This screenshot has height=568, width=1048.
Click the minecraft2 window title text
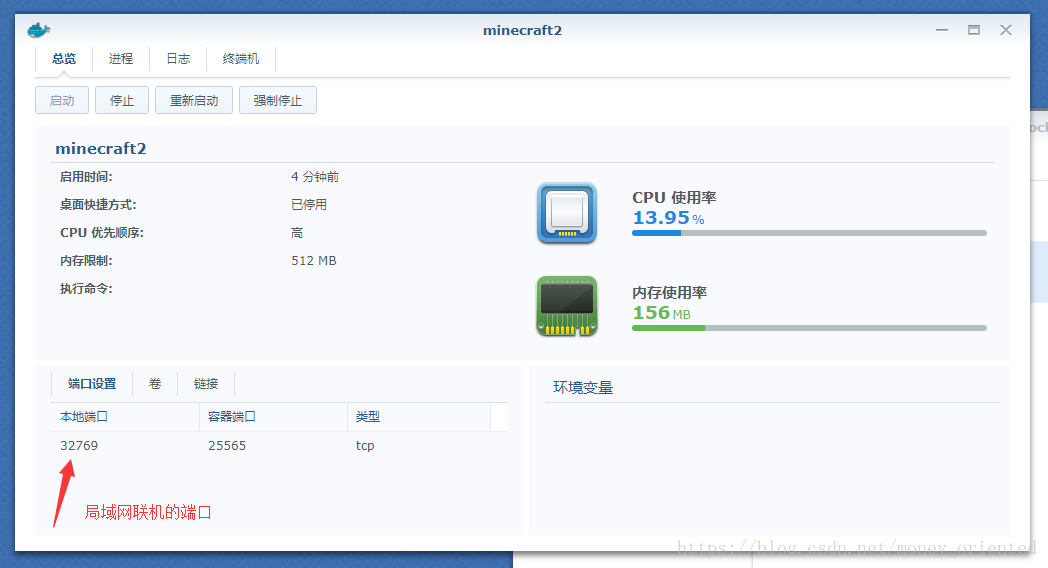523,30
